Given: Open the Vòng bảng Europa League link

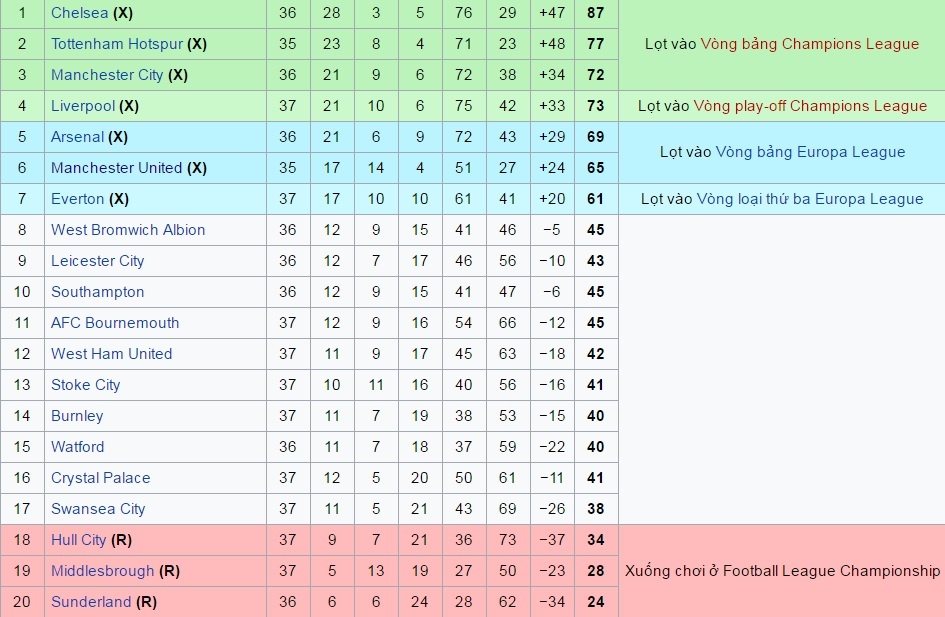Looking at the screenshot, I should click(810, 152).
